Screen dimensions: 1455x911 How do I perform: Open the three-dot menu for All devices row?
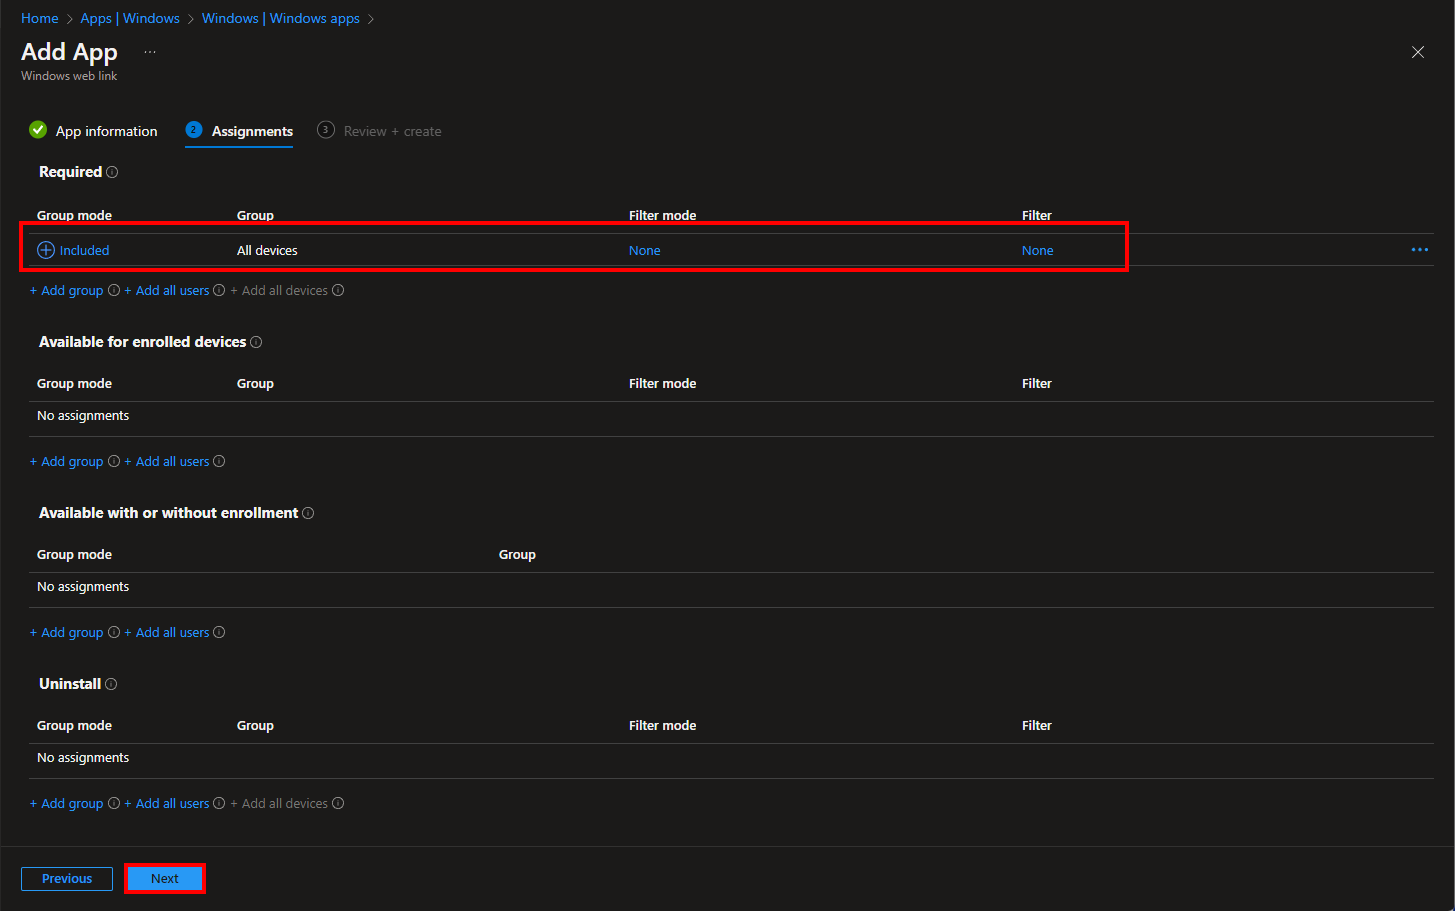click(1419, 250)
